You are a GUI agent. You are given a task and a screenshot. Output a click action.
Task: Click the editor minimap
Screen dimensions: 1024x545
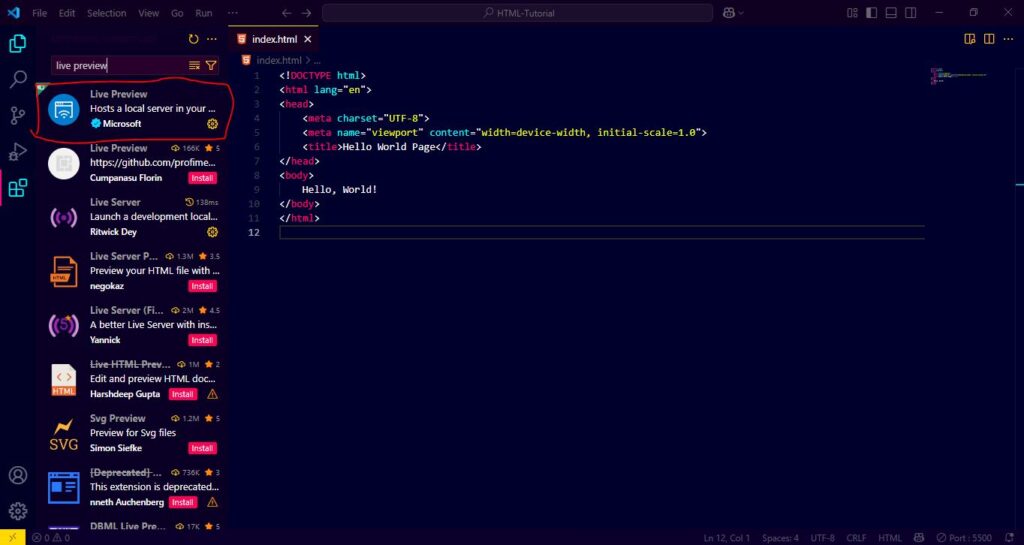point(961,75)
